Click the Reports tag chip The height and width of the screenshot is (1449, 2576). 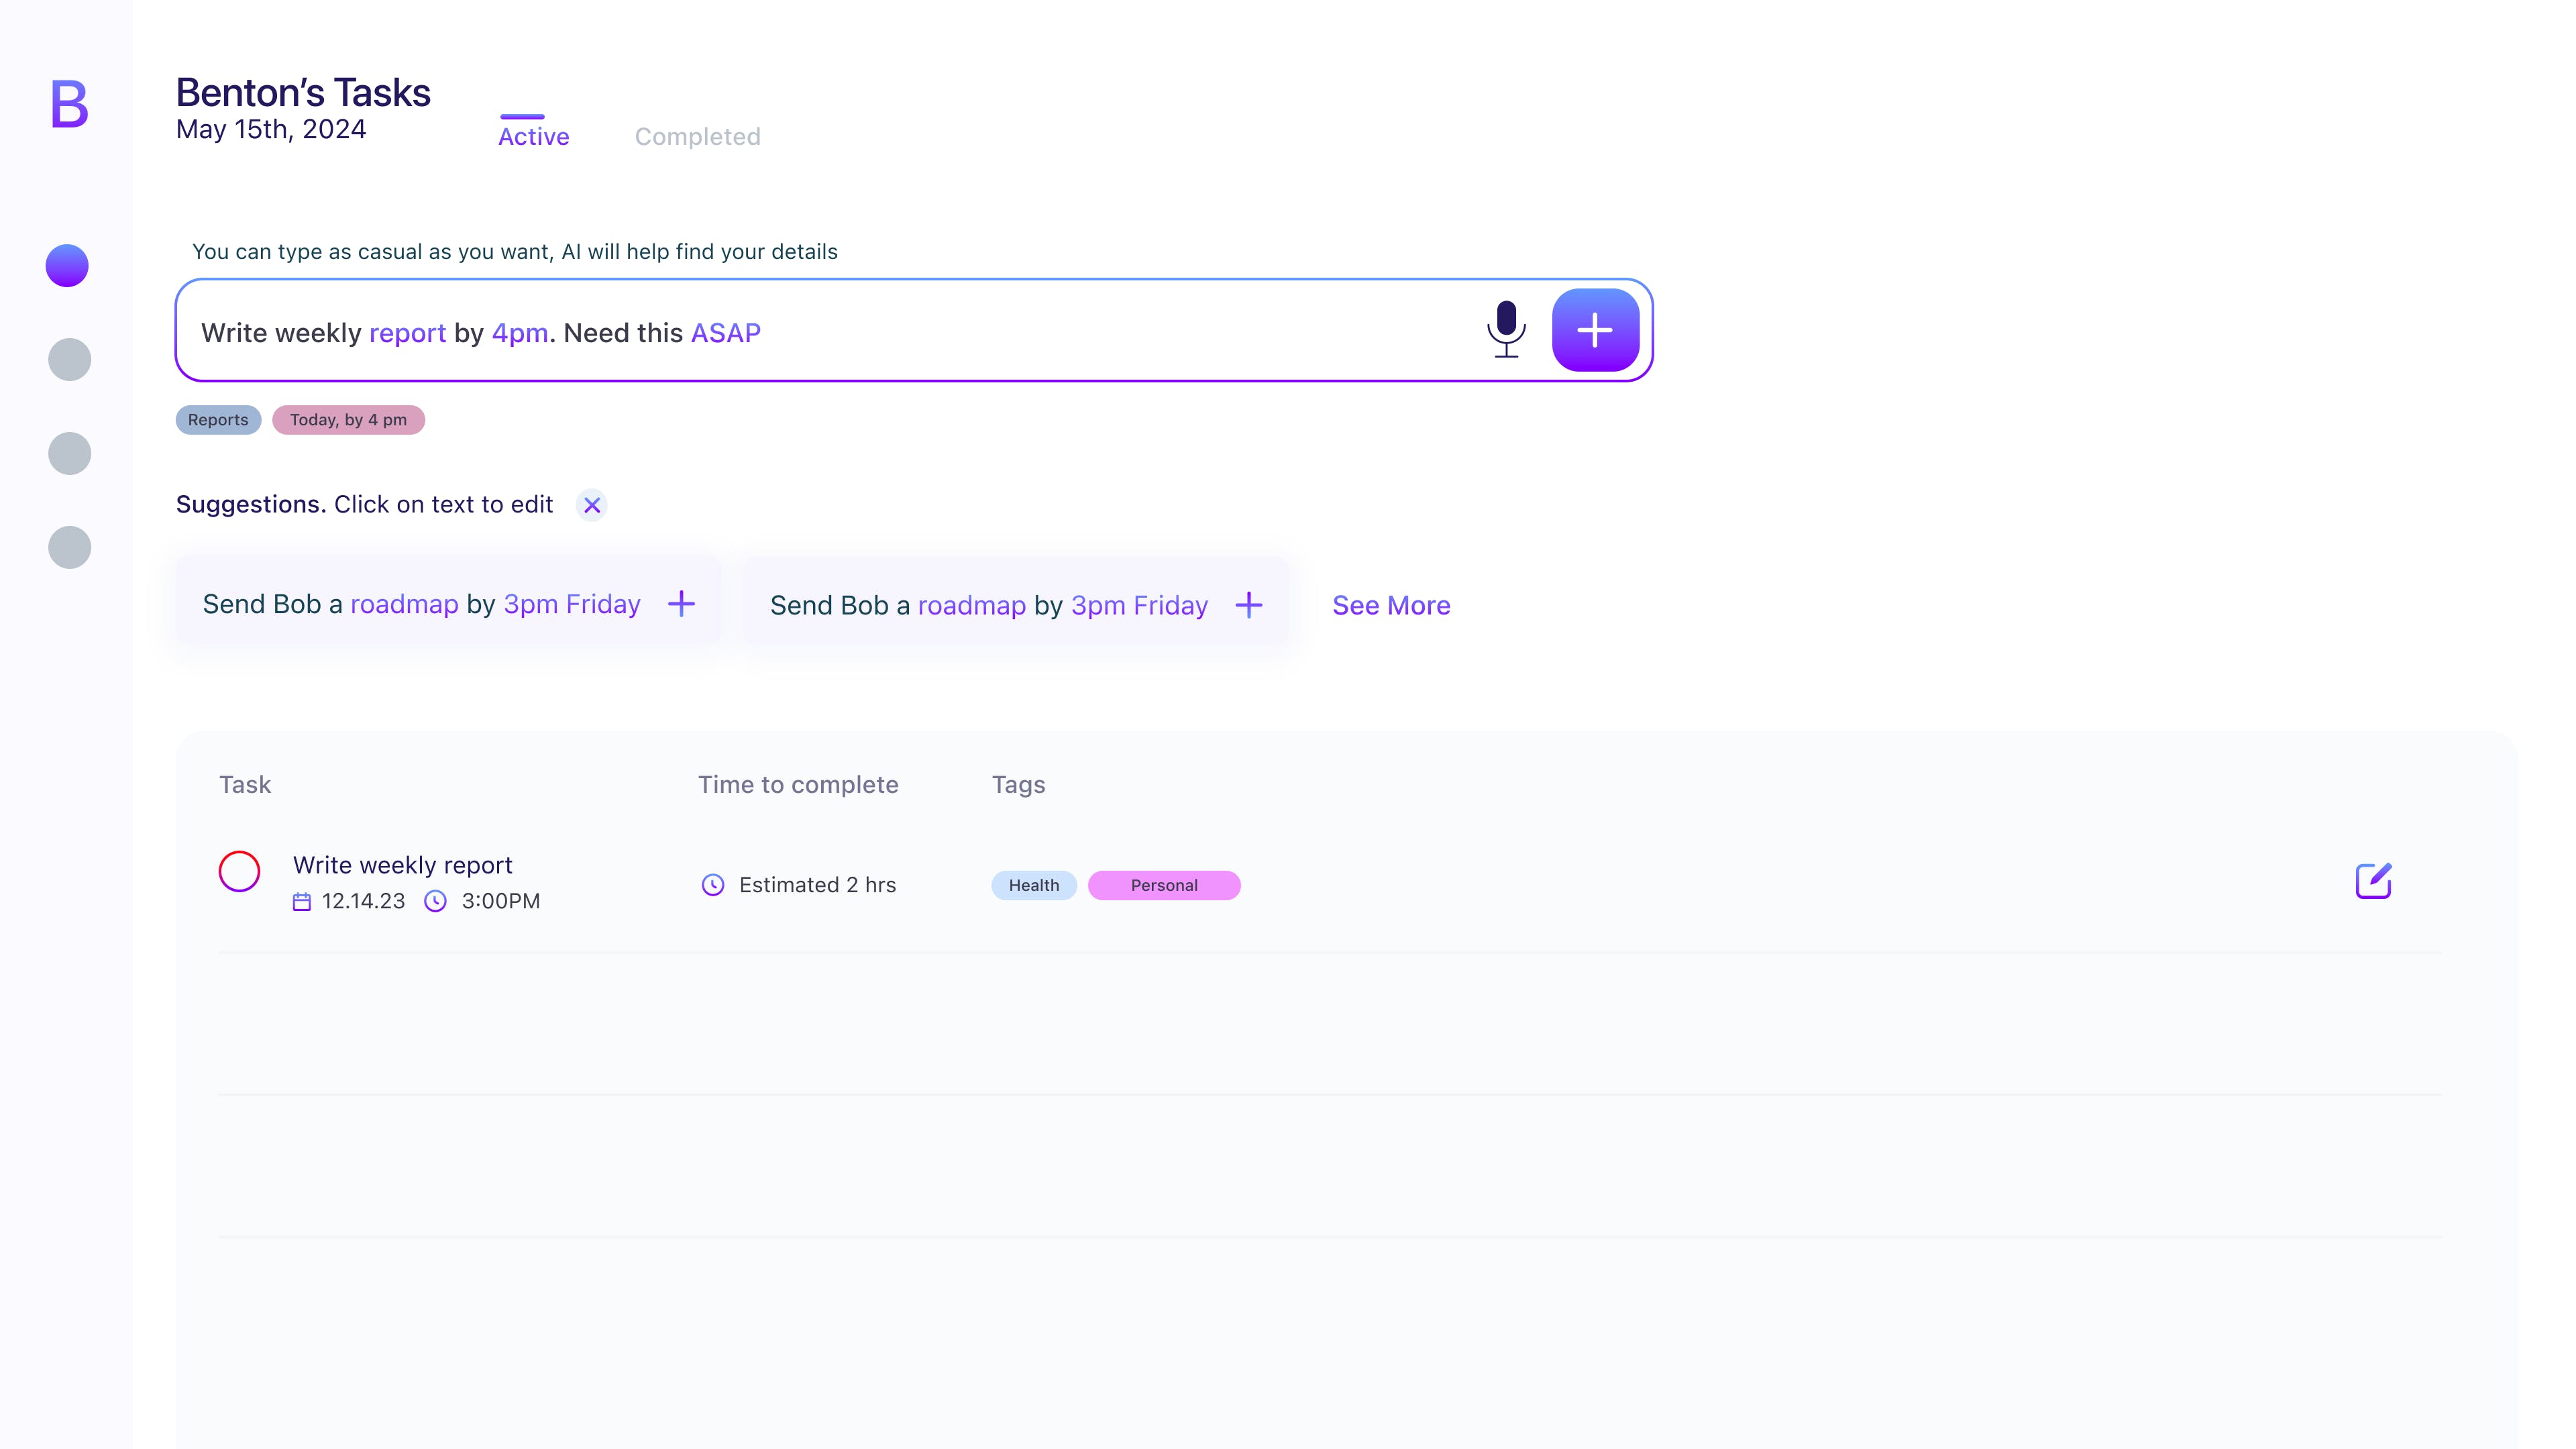pos(218,420)
